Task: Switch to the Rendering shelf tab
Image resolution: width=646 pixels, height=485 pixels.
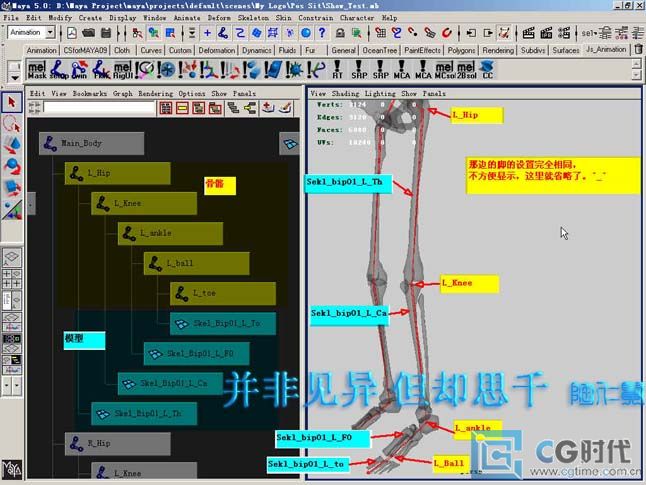Action: (498, 50)
